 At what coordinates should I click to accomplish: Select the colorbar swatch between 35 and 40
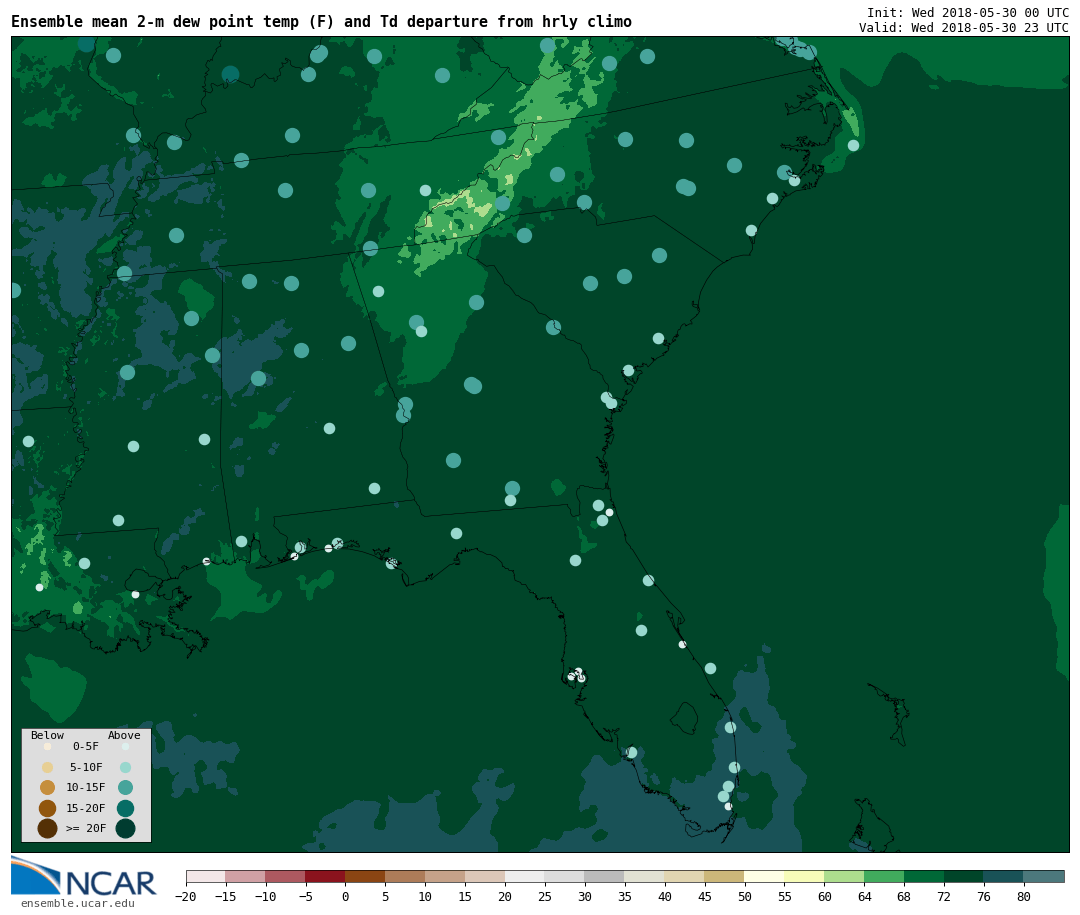tap(645, 876)
